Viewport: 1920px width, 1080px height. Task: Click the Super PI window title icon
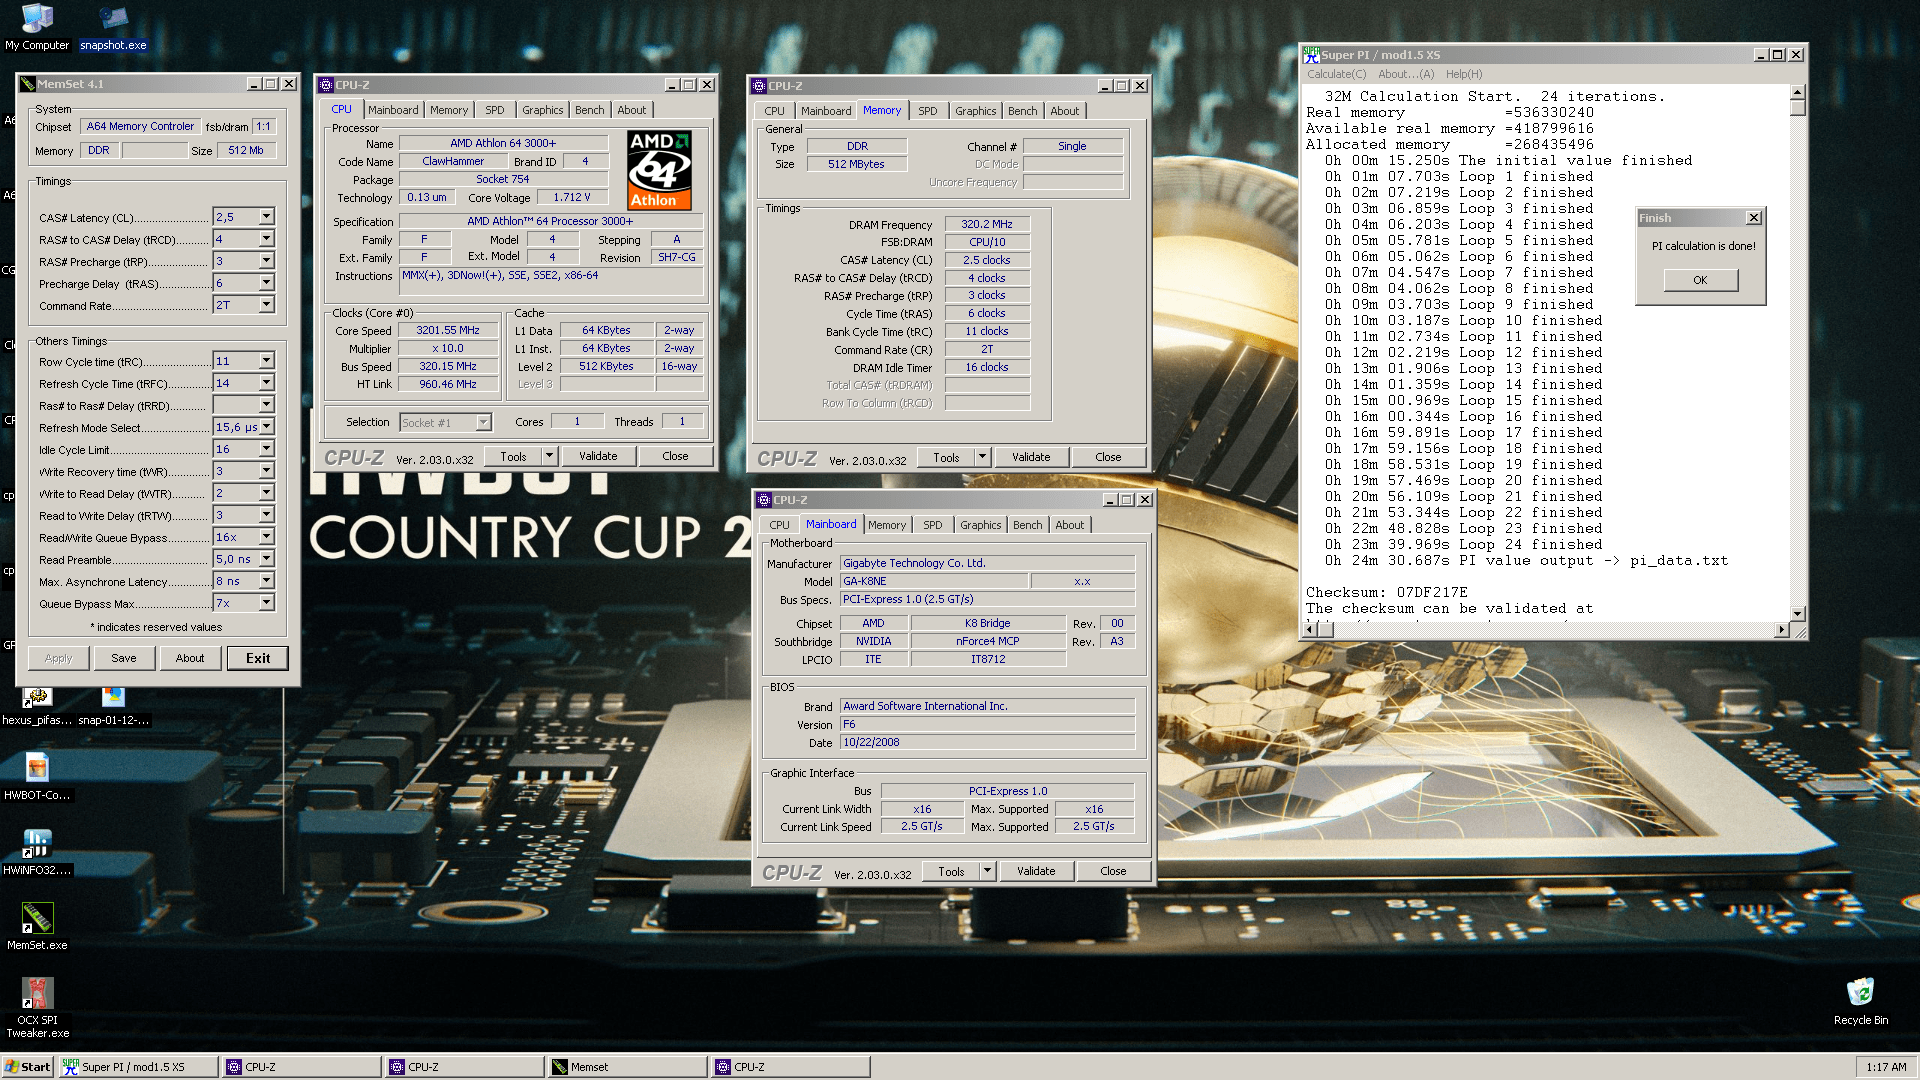(1311, 55)
